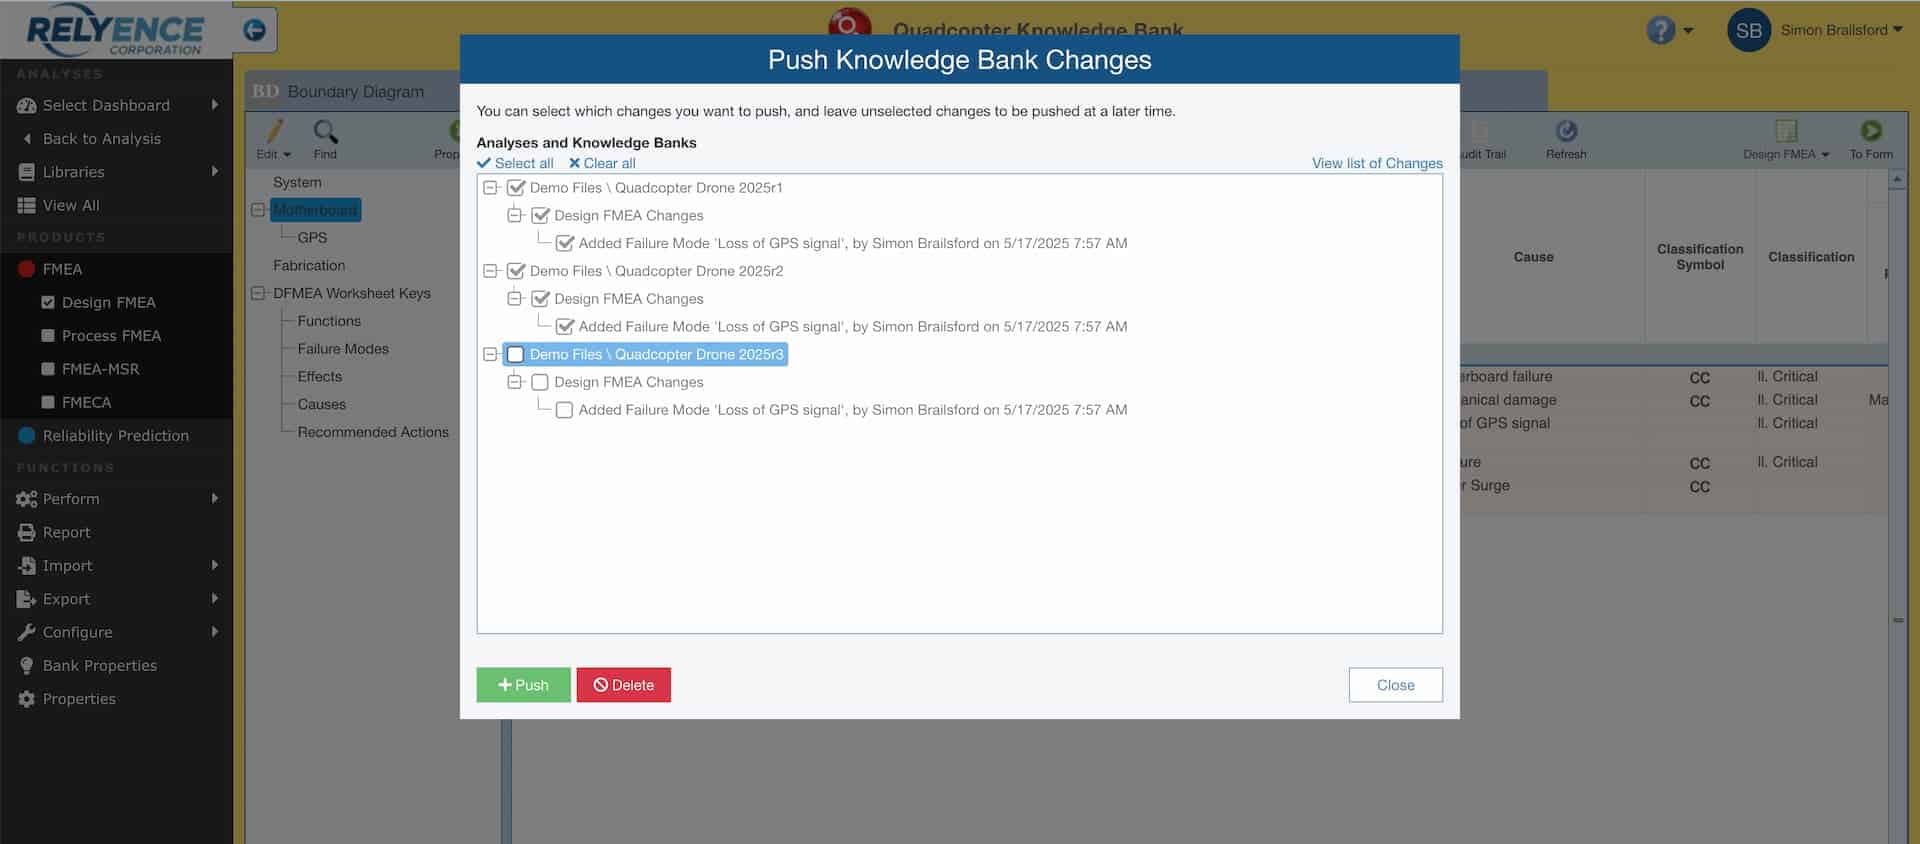Viewport: 1920px width, 844px height.
Task: Select the Functions tree item
Action: [329, 321]
